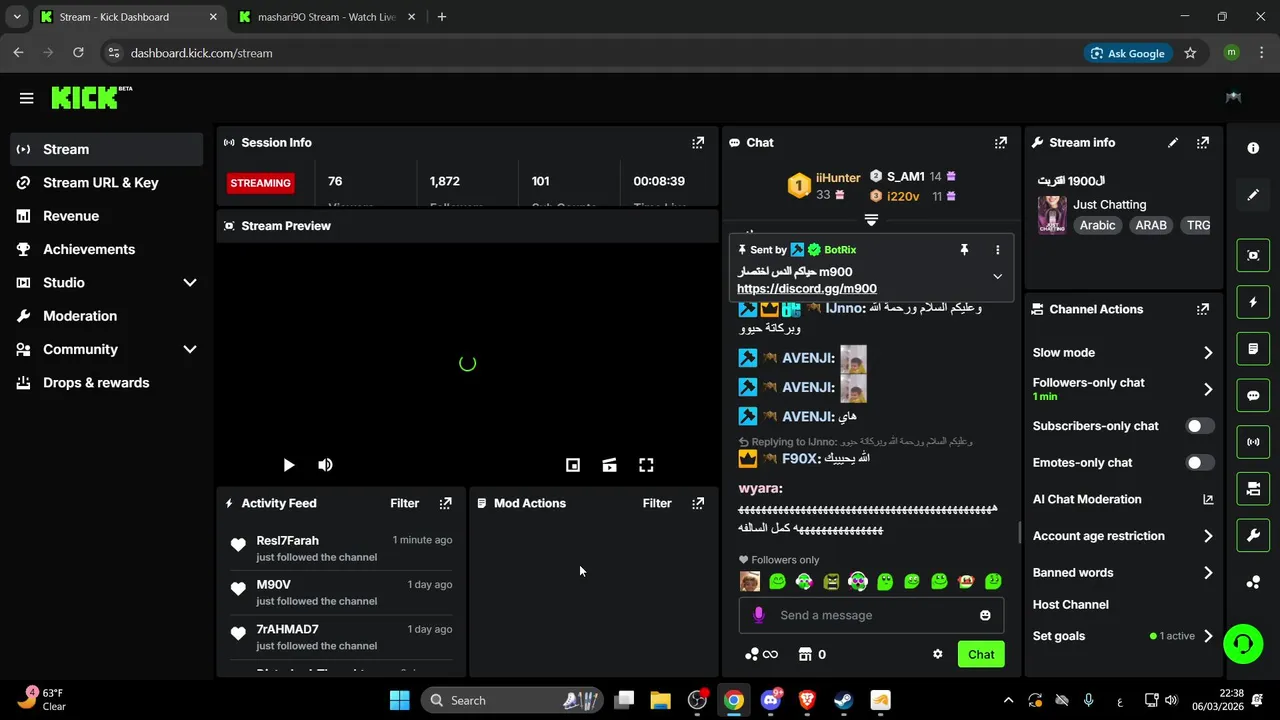
Task: Open Slow mode settings
Action: [1122, 352]
